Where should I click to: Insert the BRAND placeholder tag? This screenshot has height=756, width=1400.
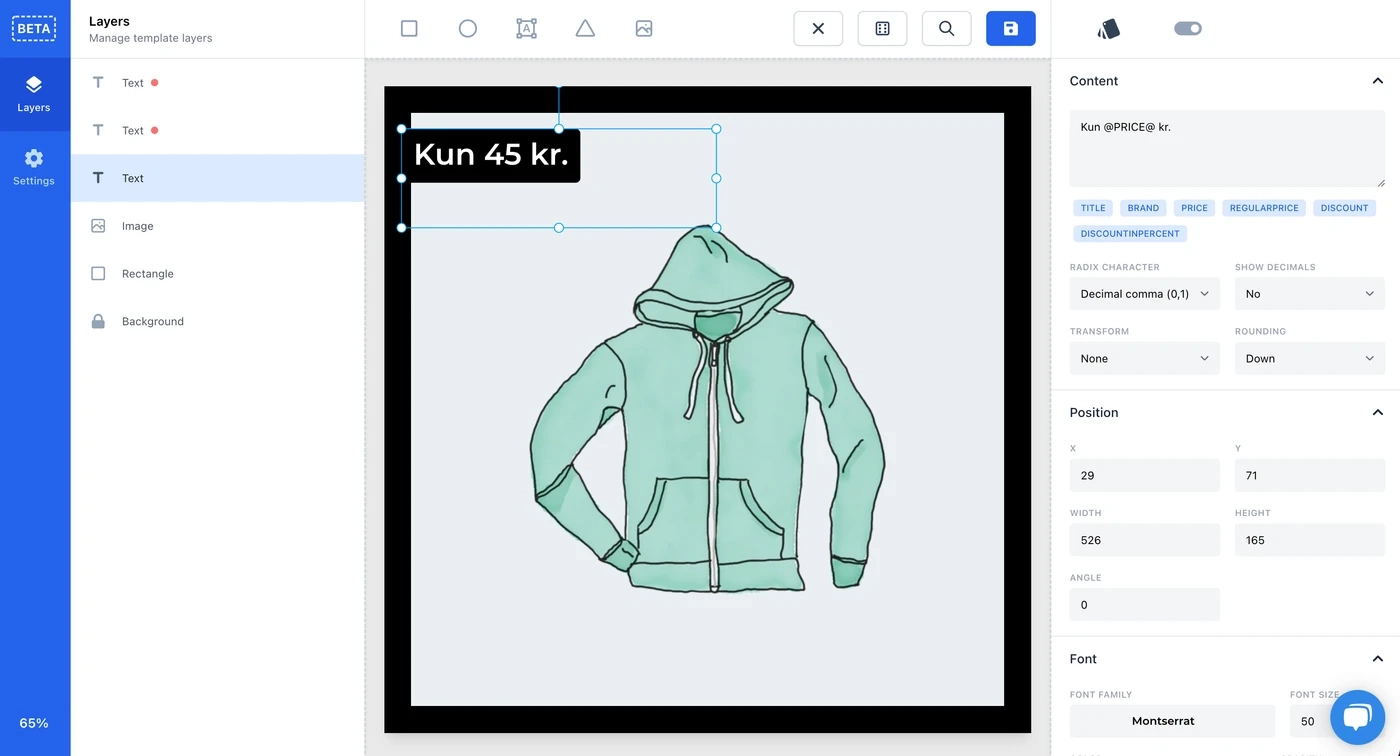pyautogui.click(x=1143, y=208)
